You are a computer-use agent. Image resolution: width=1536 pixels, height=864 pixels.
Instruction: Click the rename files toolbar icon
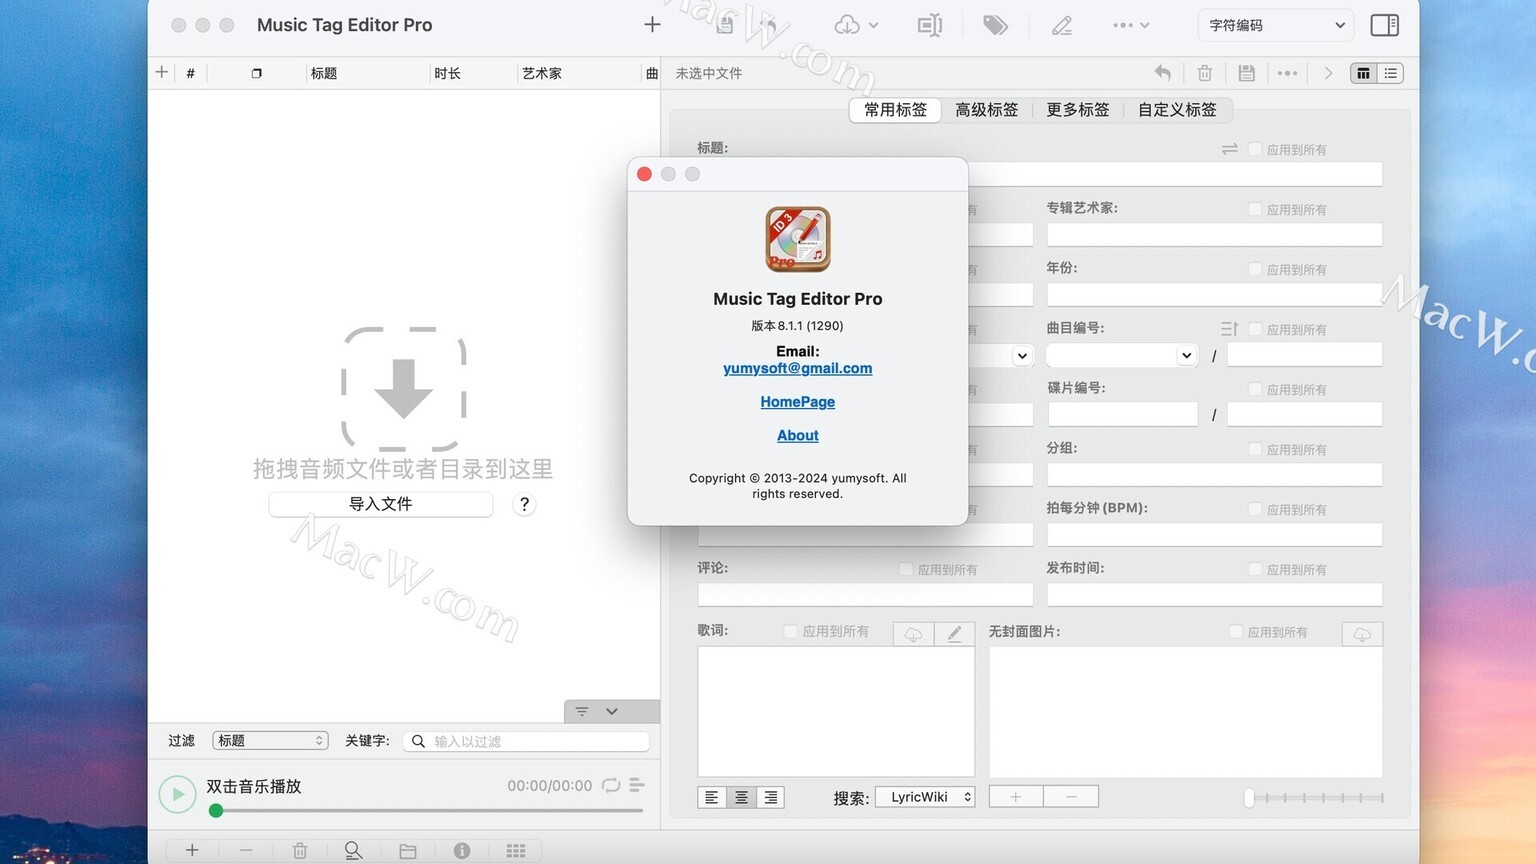pyautogui.click(x=930, y=25)
